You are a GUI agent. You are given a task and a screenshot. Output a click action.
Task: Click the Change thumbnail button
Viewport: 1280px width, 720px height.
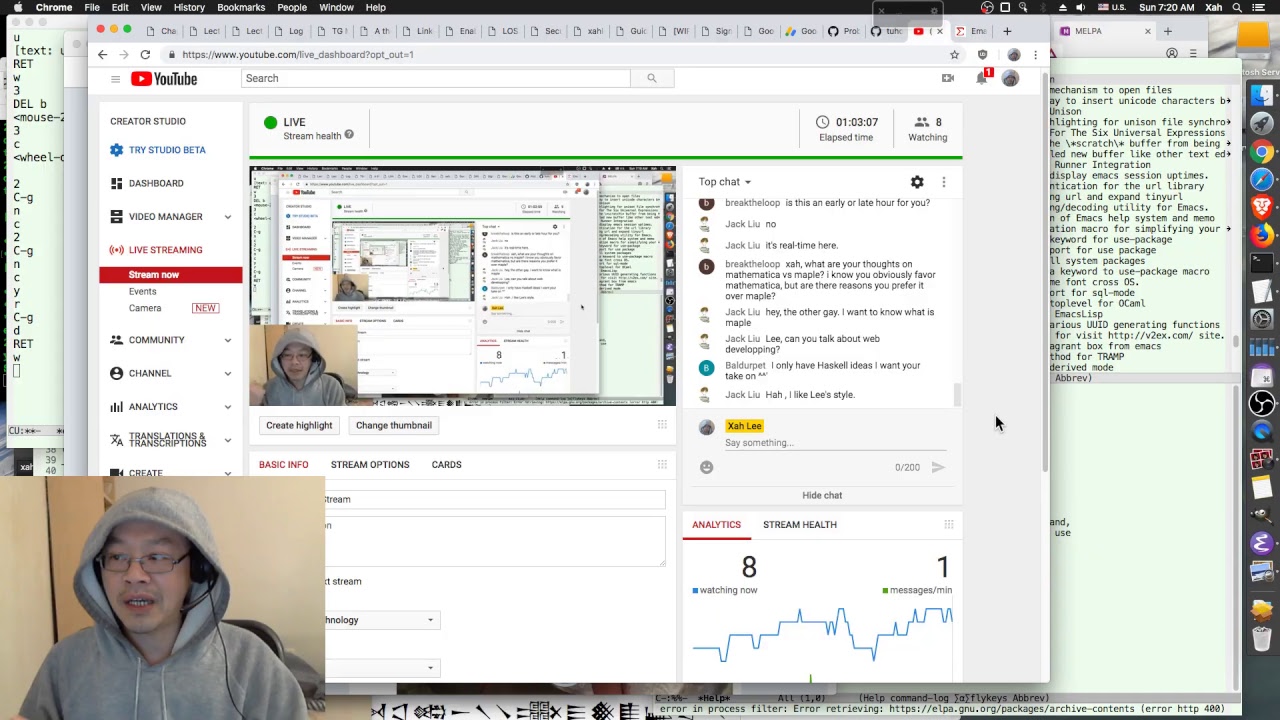coord(394,425)
